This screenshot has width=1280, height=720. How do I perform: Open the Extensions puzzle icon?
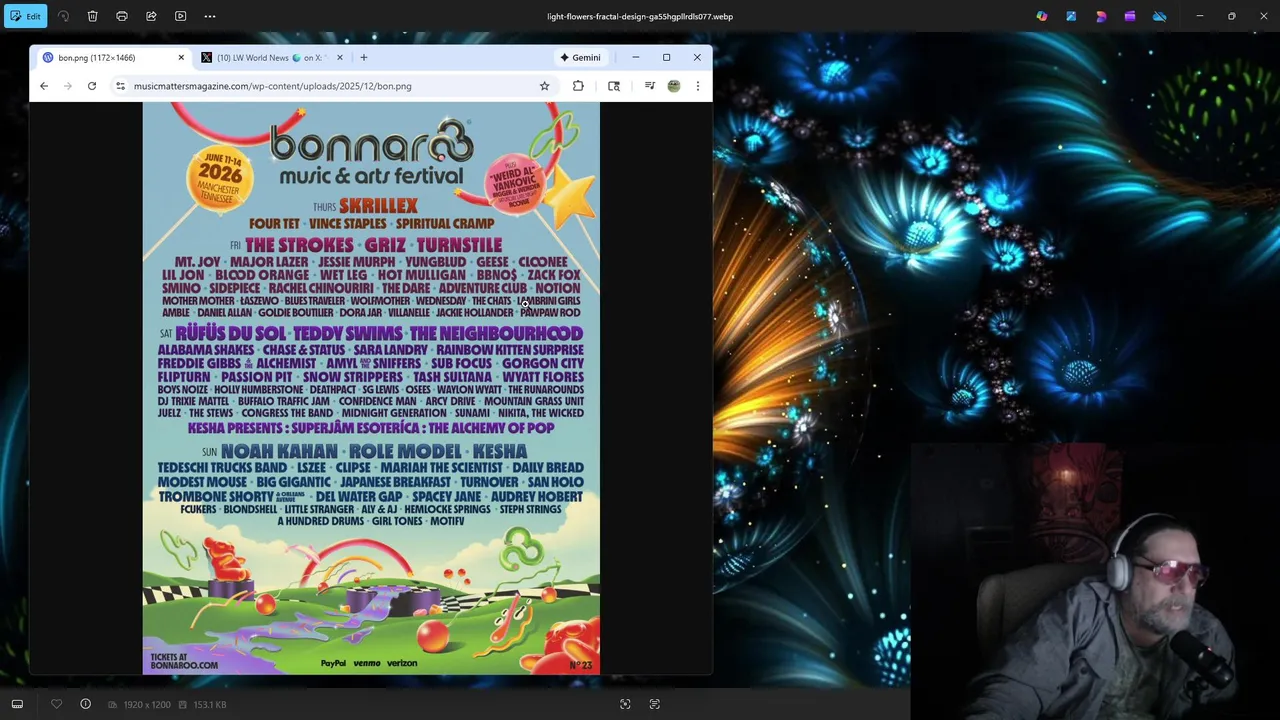tap(578, 86)
